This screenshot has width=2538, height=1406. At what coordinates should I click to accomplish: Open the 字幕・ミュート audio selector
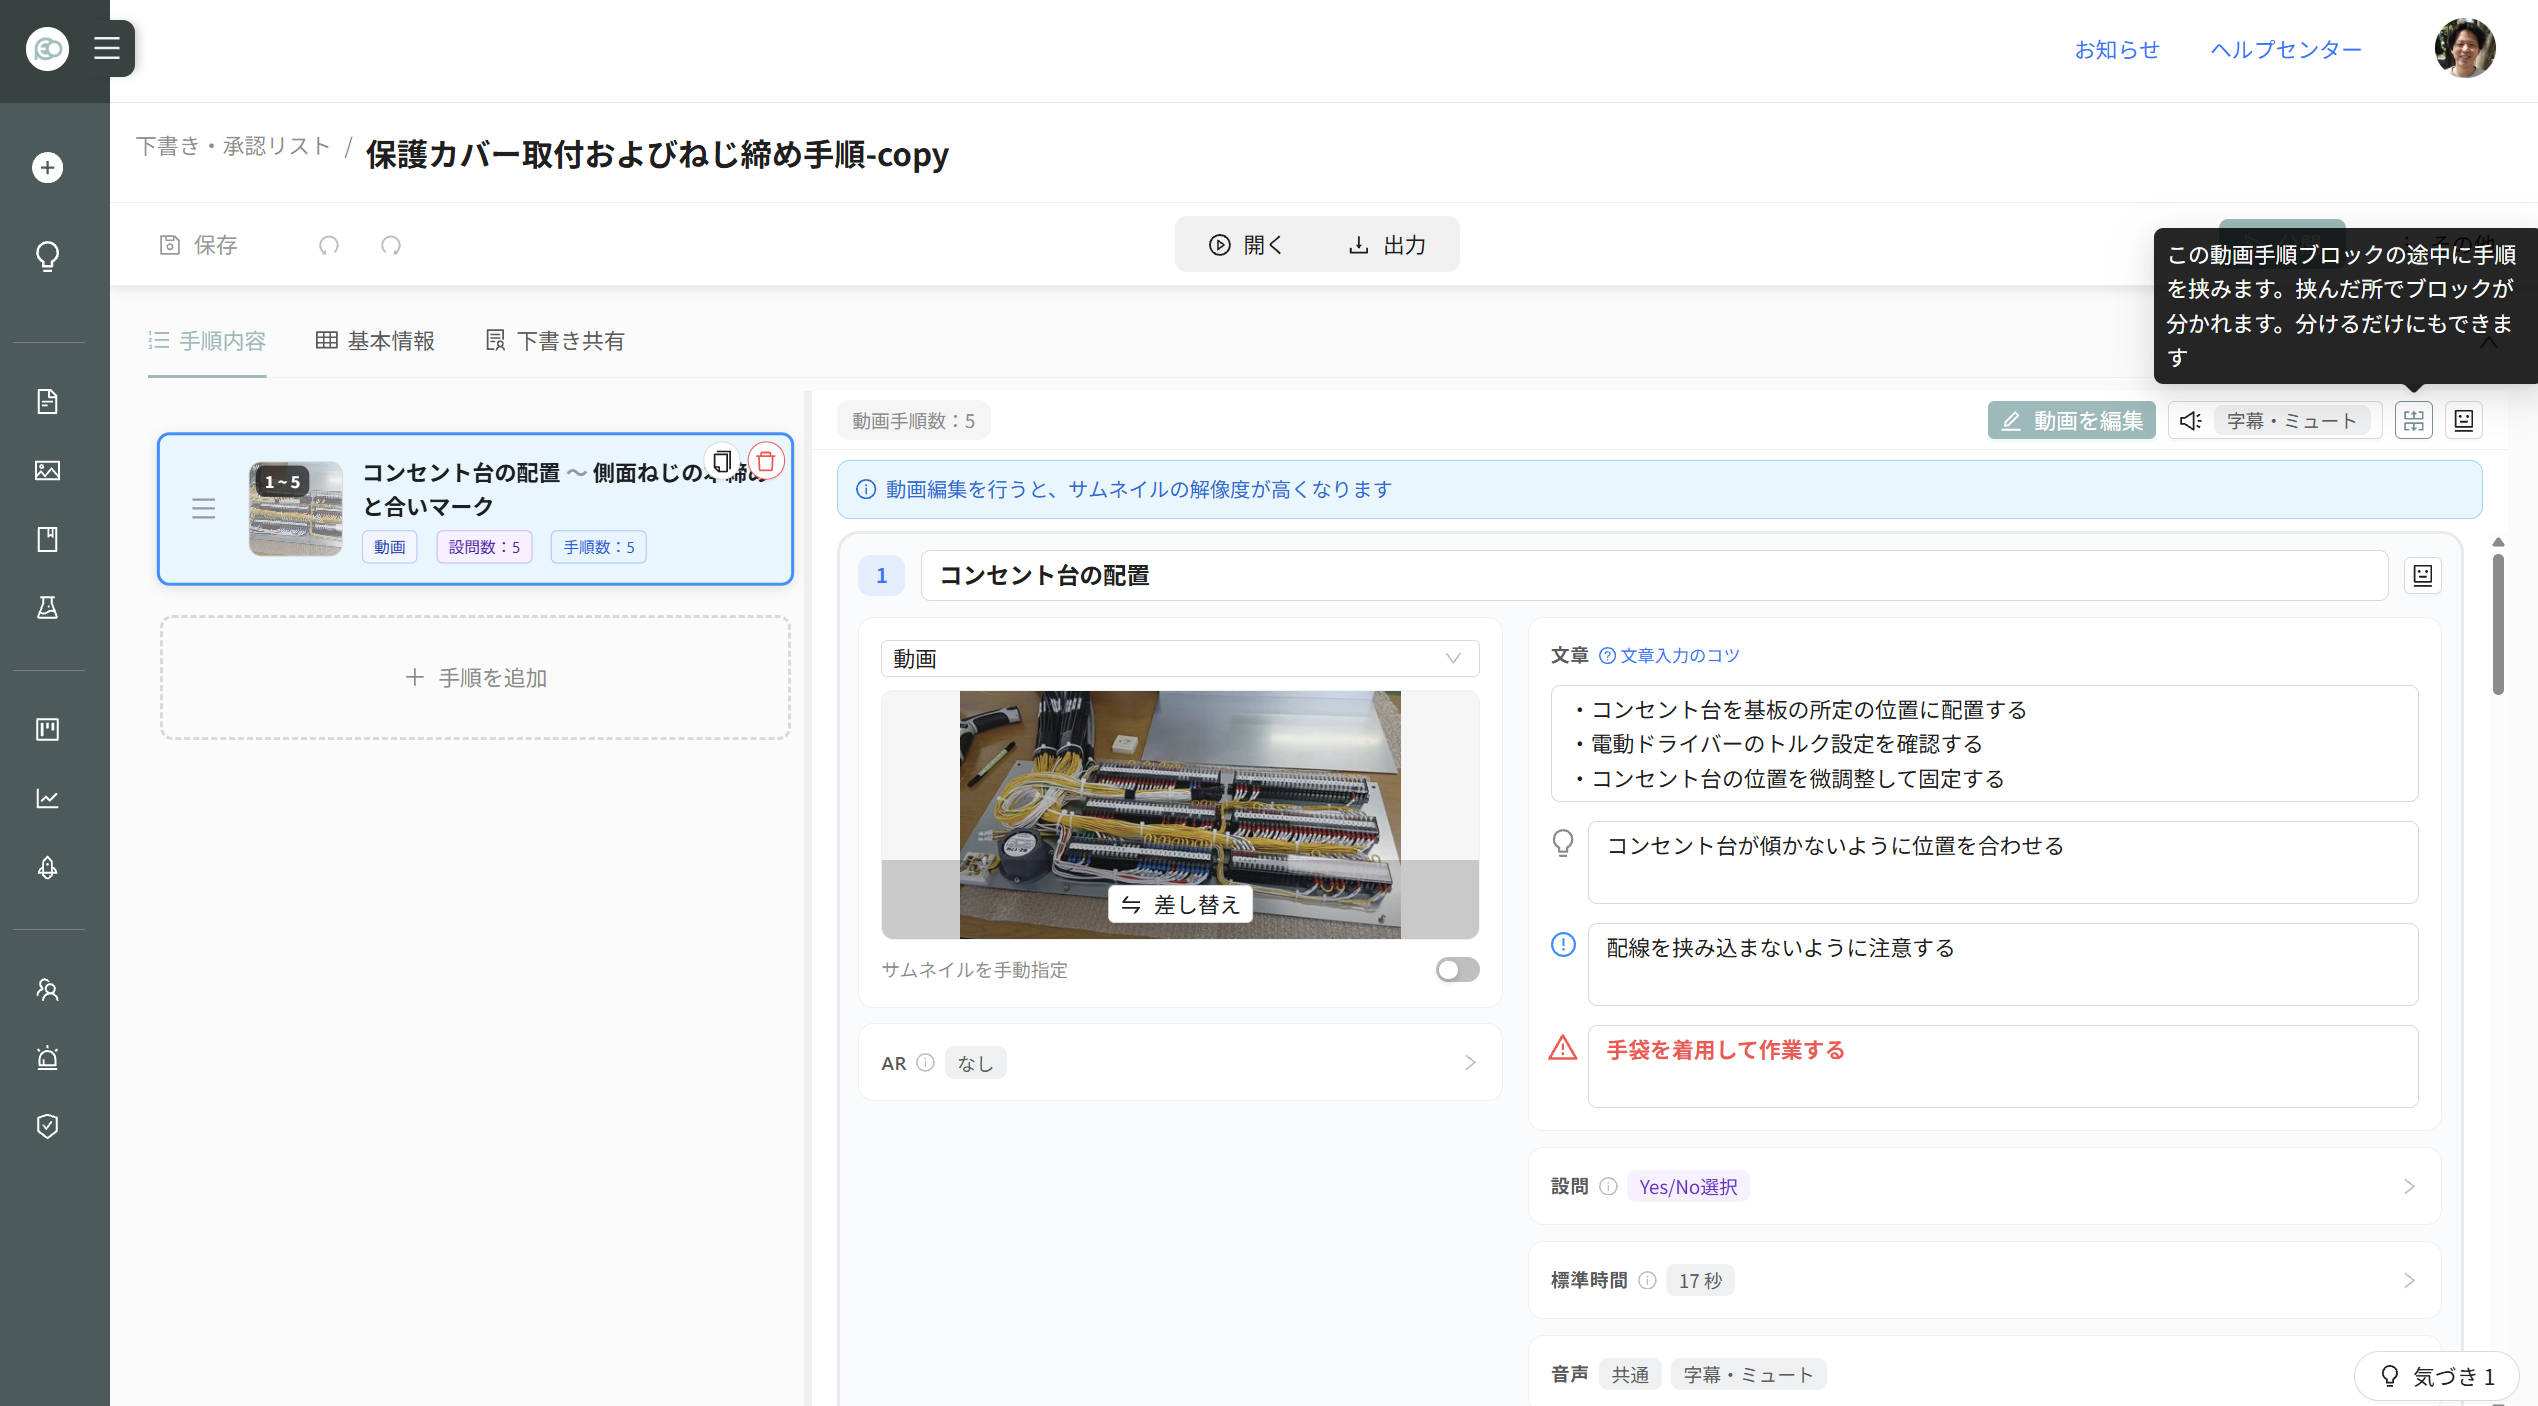tap(2274, 420)
